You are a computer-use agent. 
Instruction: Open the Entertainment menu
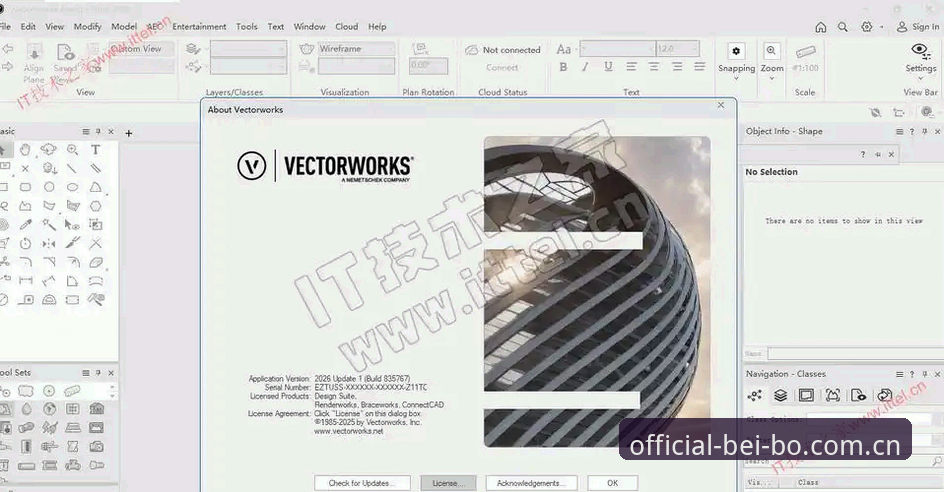pos(199,26)
